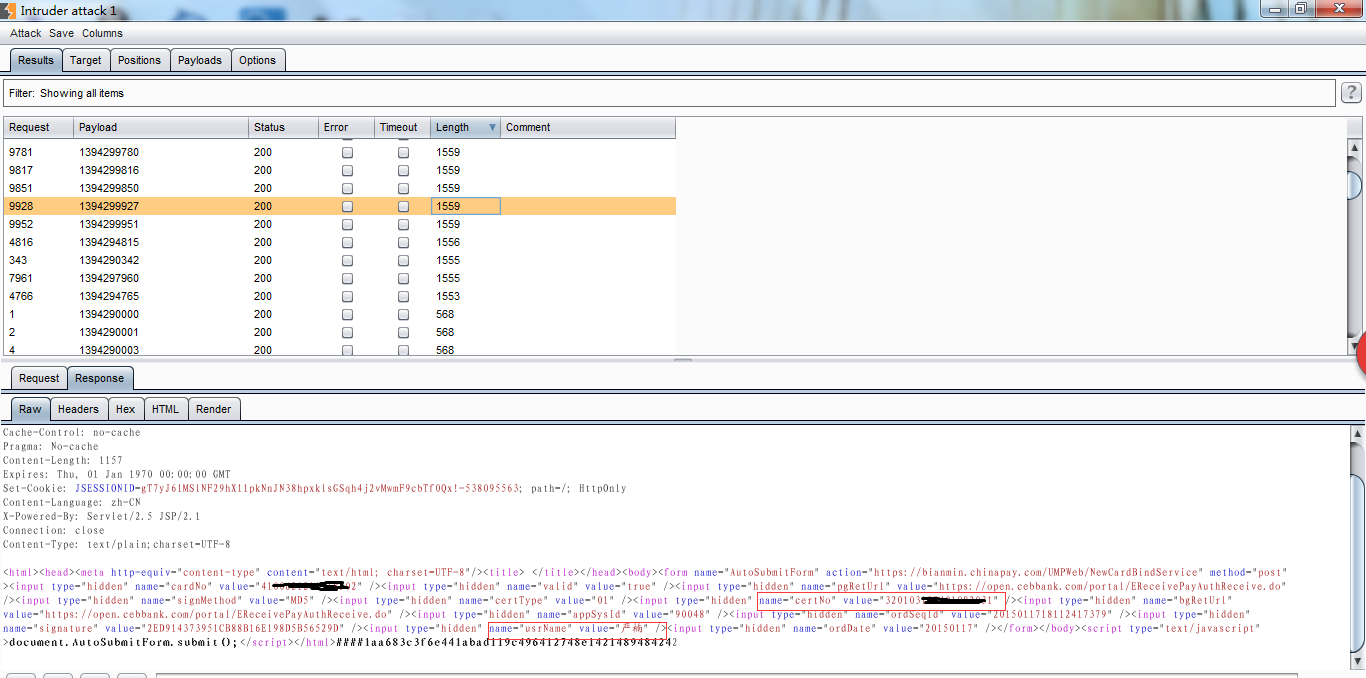
Task: Sort by Status column header
Action: pos(283,127)
